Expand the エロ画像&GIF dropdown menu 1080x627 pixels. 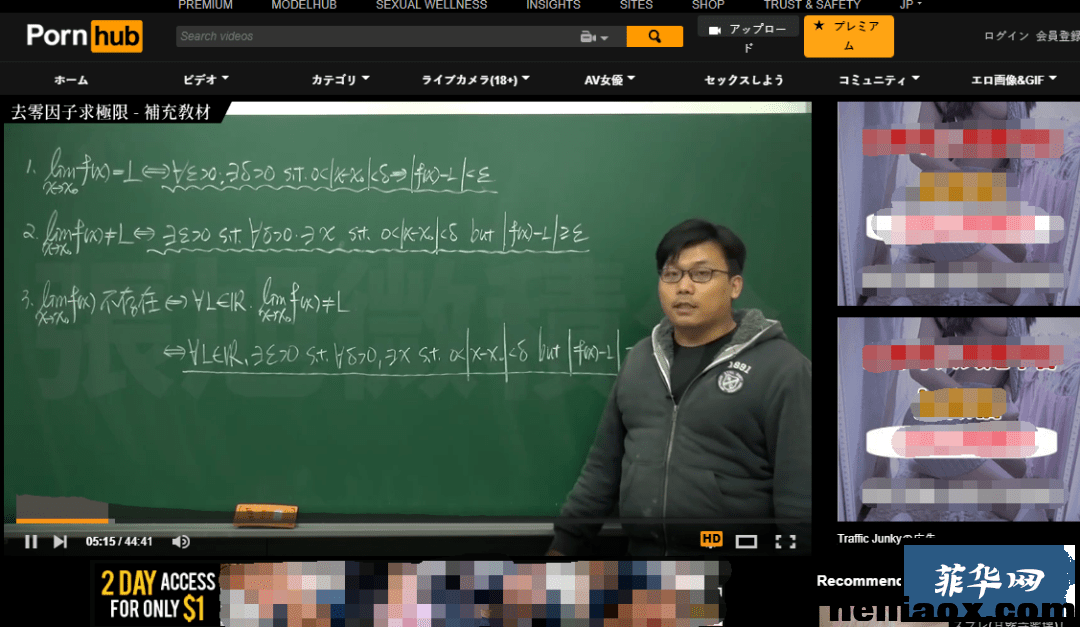(x=1013, y=80)
